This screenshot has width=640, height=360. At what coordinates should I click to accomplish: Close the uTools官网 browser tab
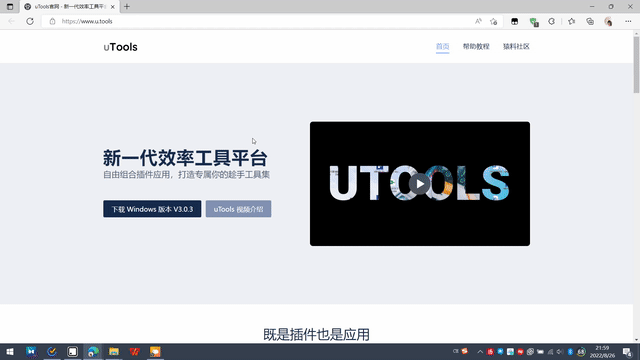113,7
